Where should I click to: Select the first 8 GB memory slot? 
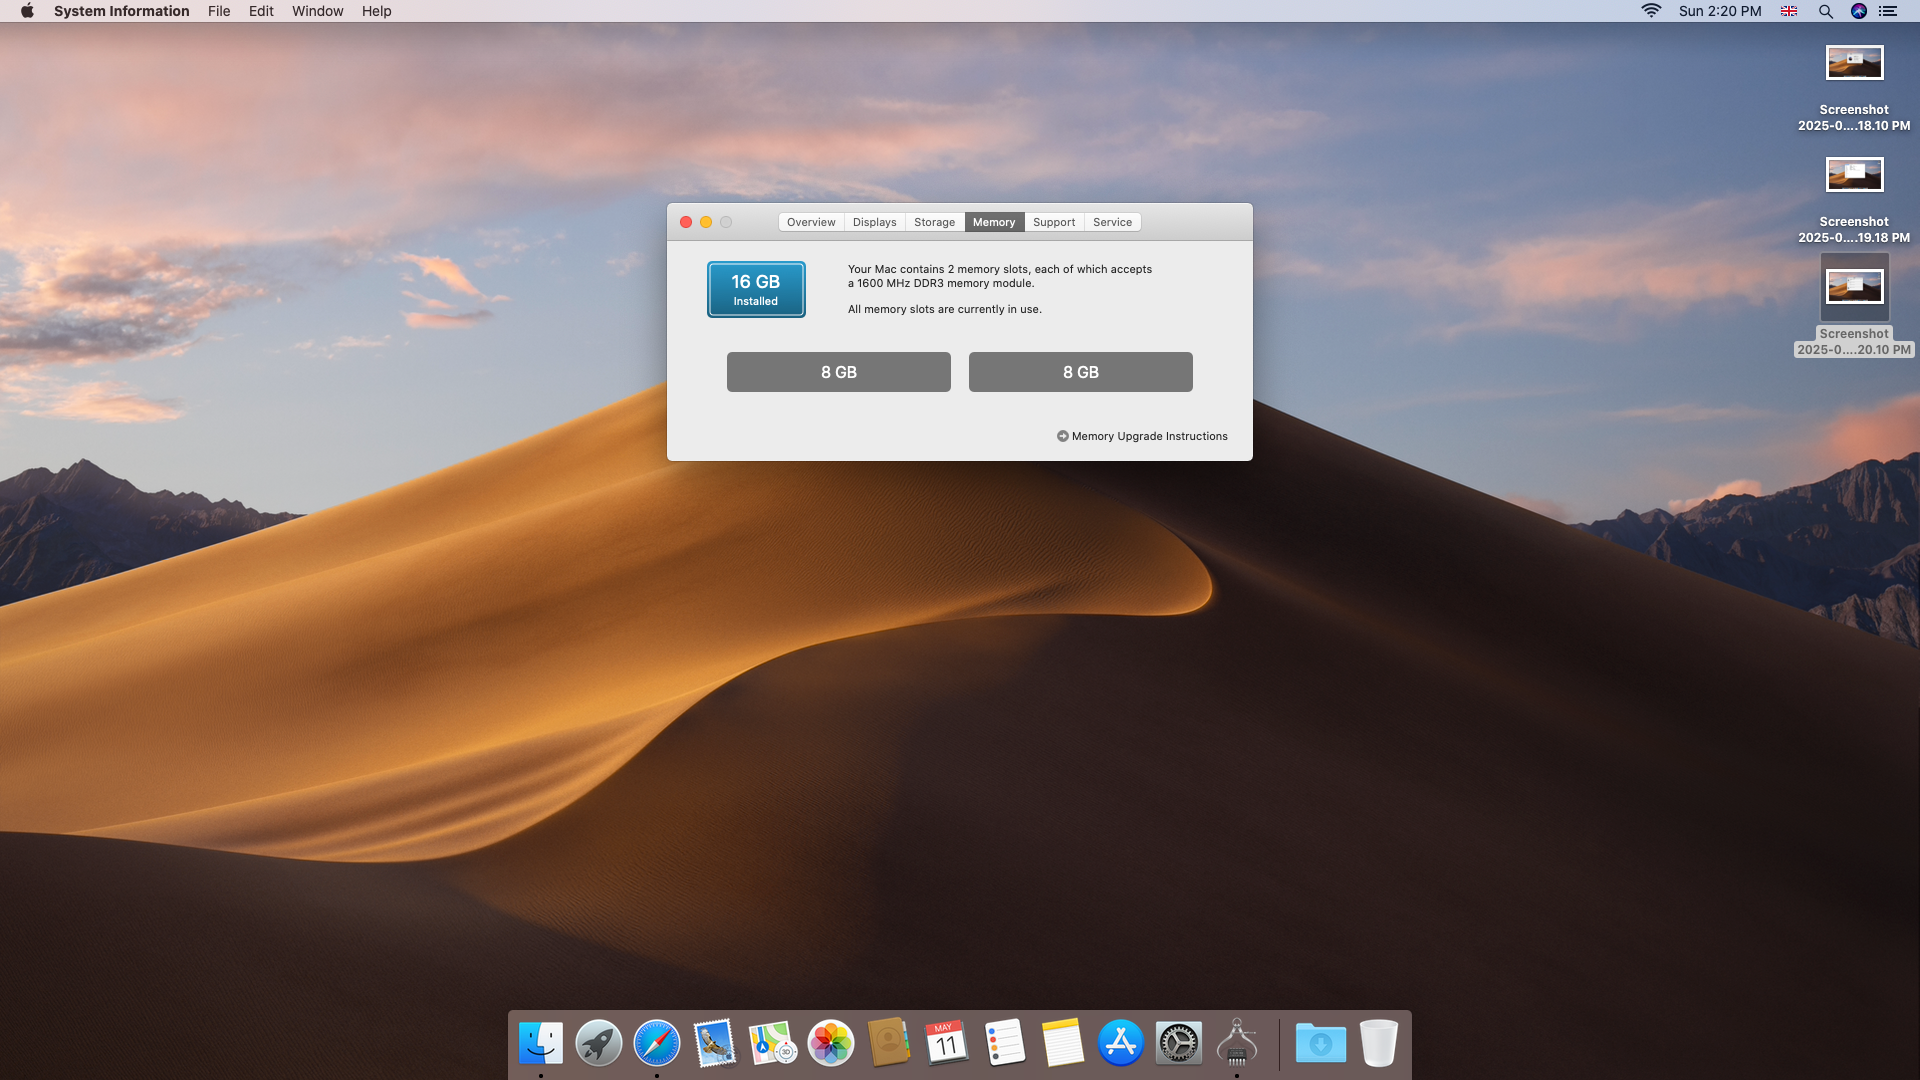point(839,372)
